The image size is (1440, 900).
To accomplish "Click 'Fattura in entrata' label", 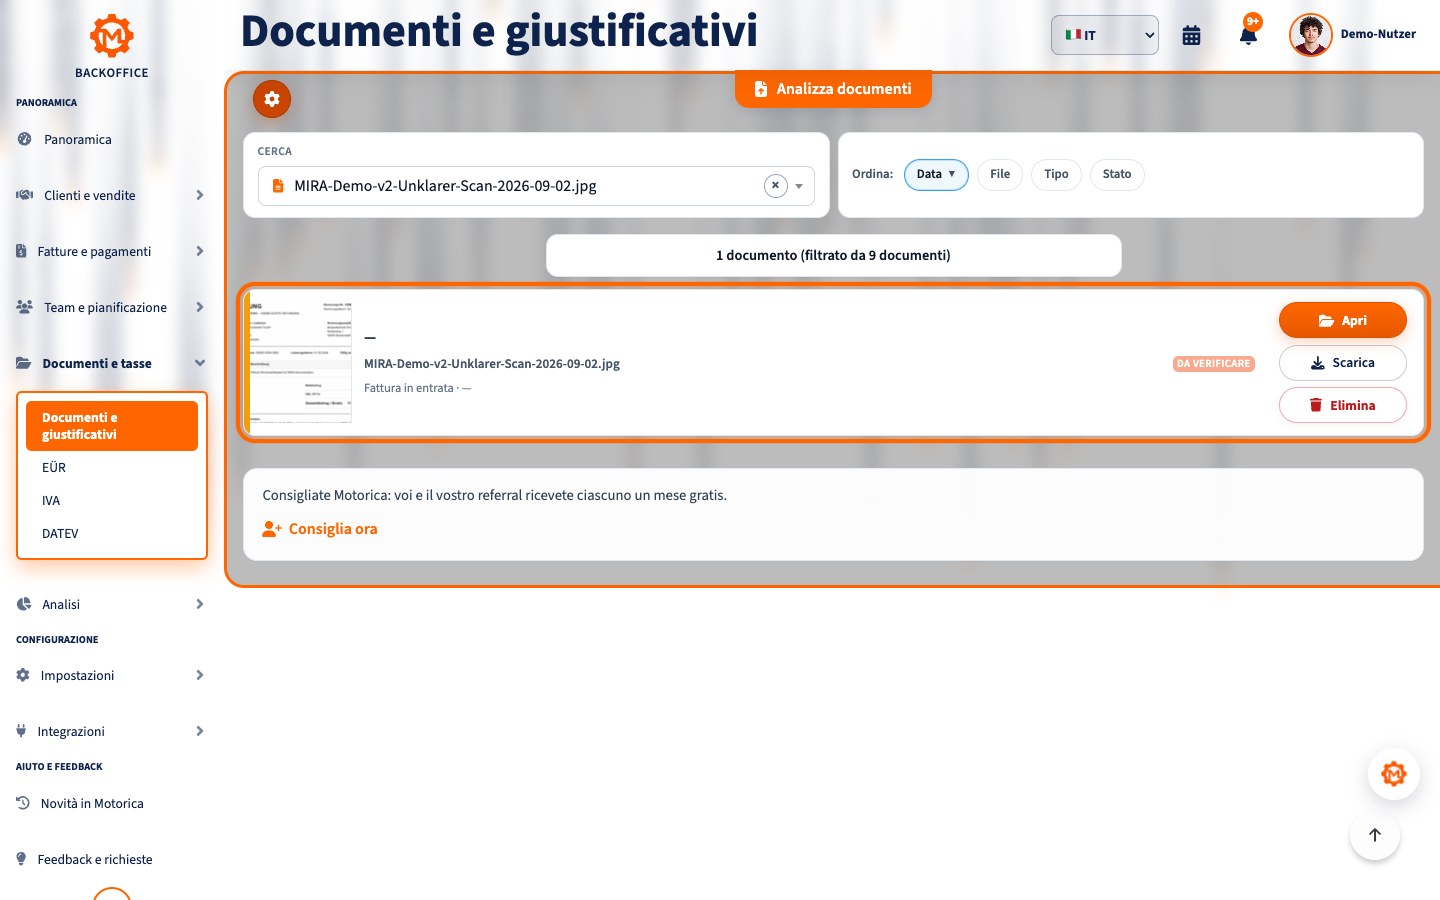I will pos(409,388).
